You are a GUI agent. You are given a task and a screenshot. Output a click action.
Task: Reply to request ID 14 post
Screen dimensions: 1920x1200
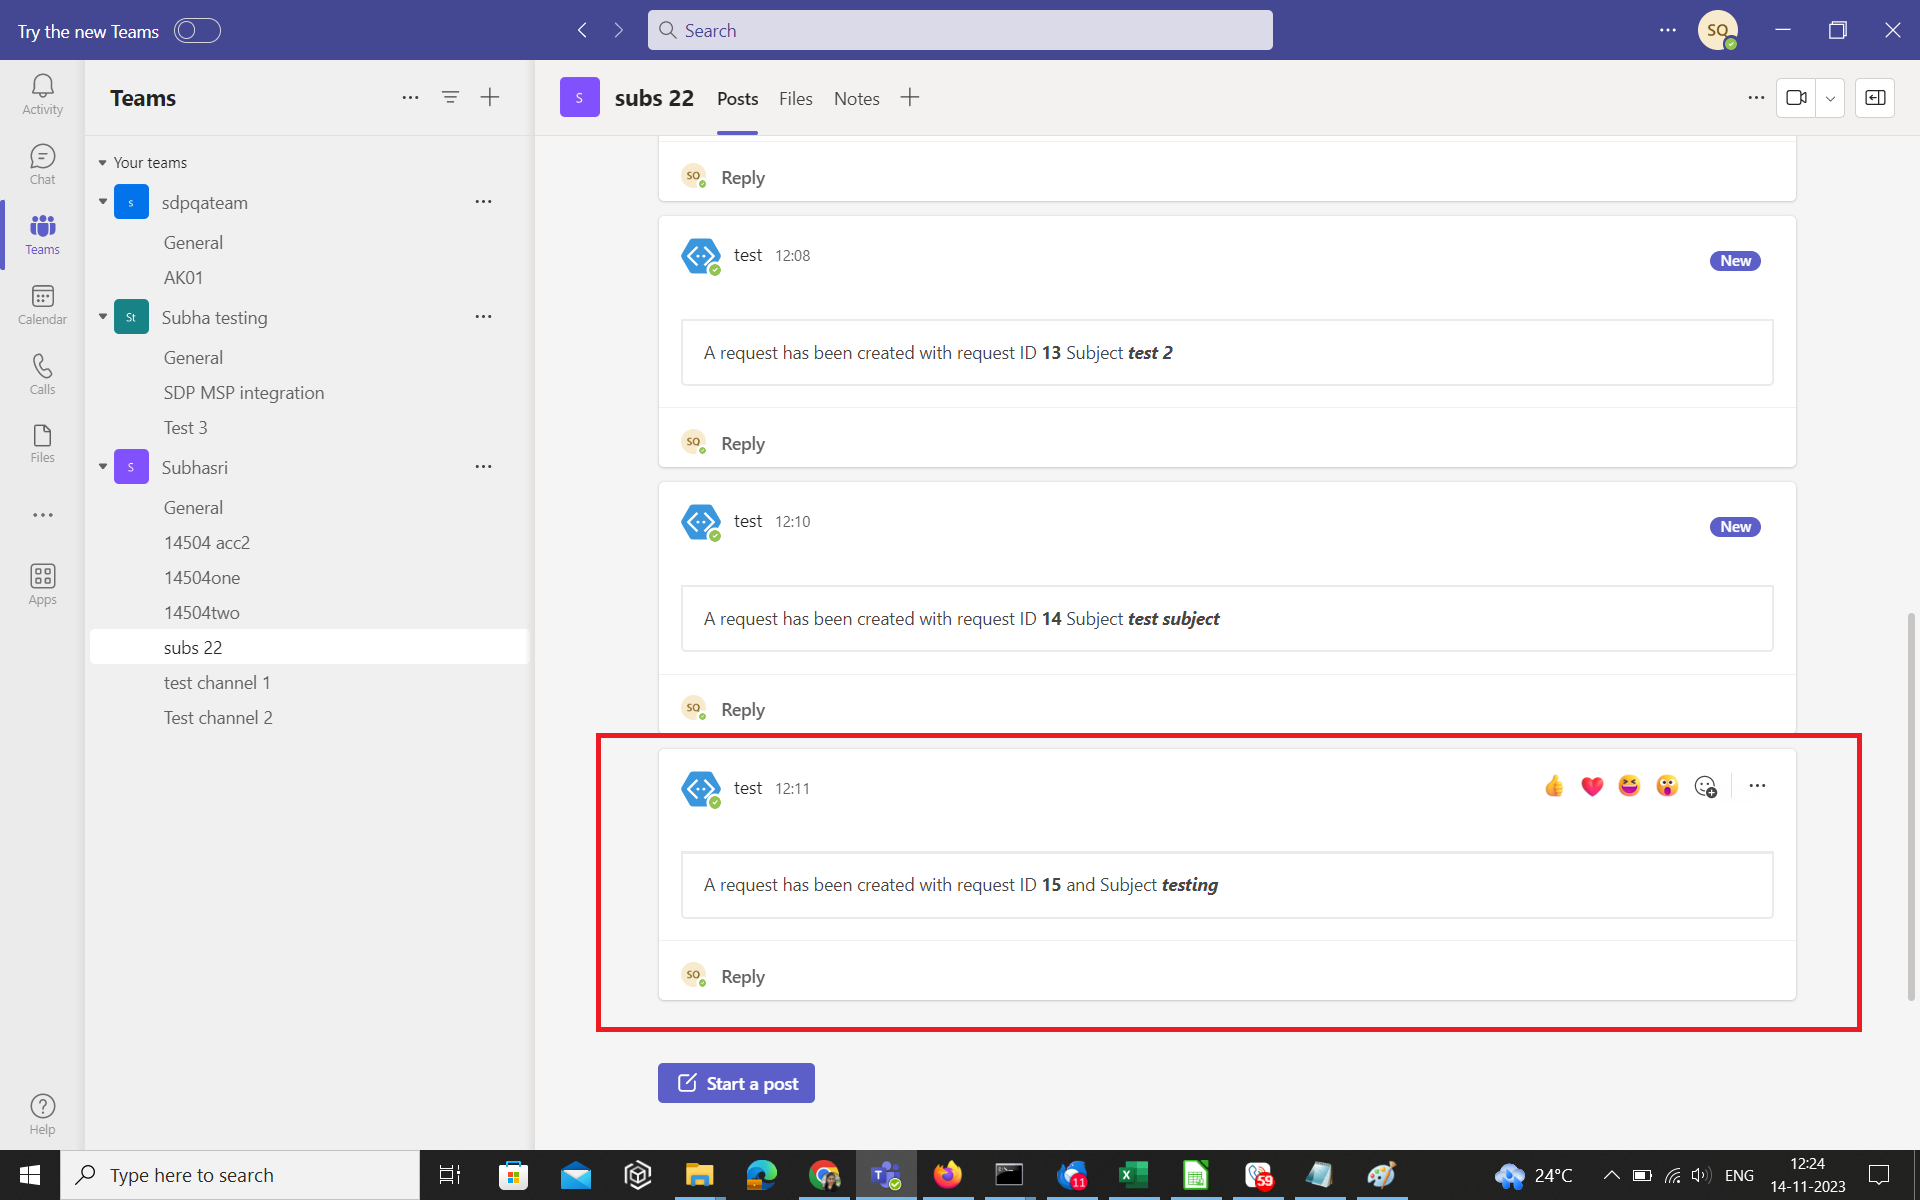tap(742, 709)
